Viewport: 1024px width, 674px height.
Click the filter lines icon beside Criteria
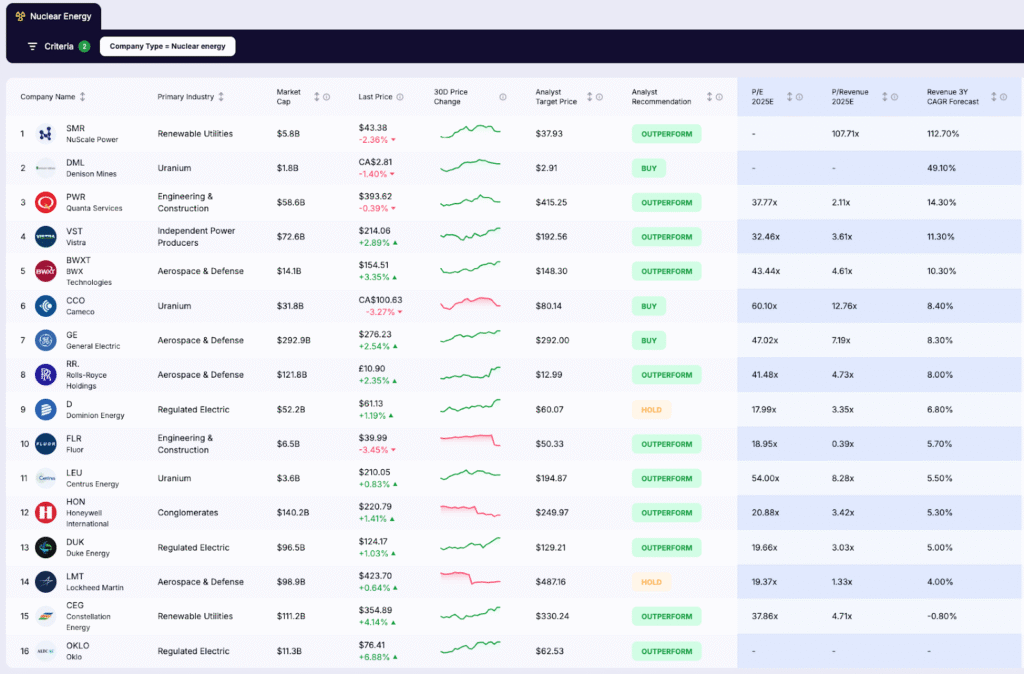32,46
